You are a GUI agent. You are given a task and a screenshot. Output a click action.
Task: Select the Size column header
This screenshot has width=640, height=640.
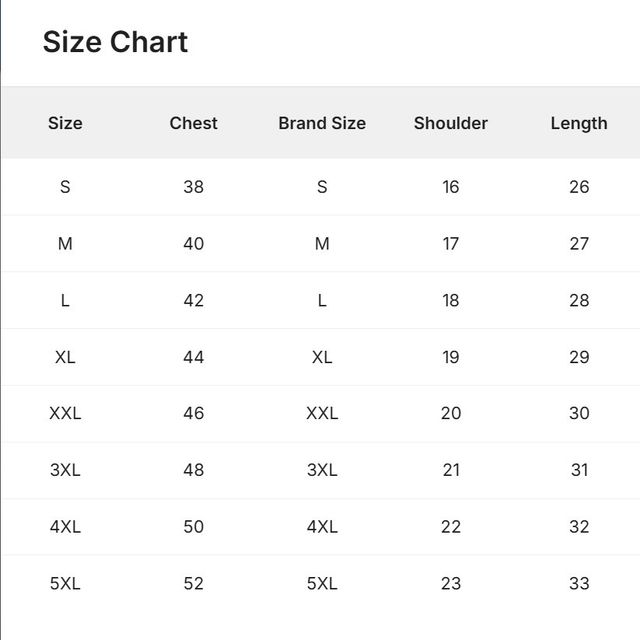[x=65, y=123]
